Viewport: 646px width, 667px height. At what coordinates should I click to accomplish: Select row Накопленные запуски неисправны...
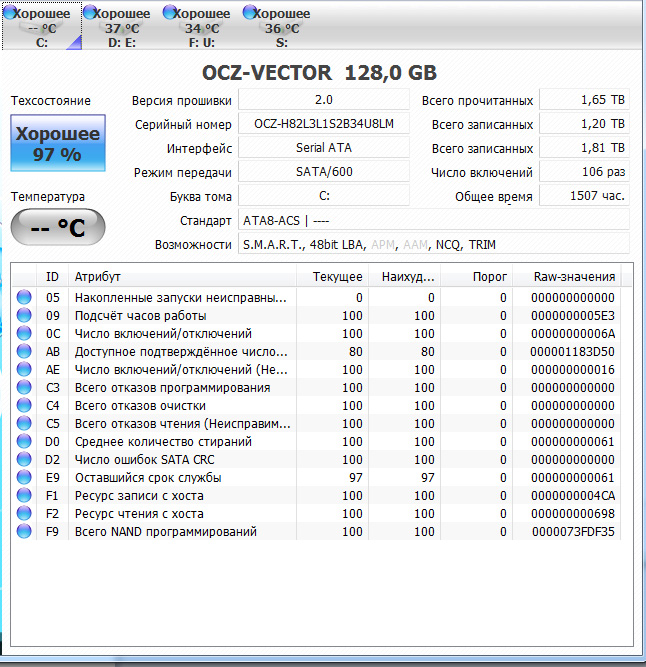[316, 297]
